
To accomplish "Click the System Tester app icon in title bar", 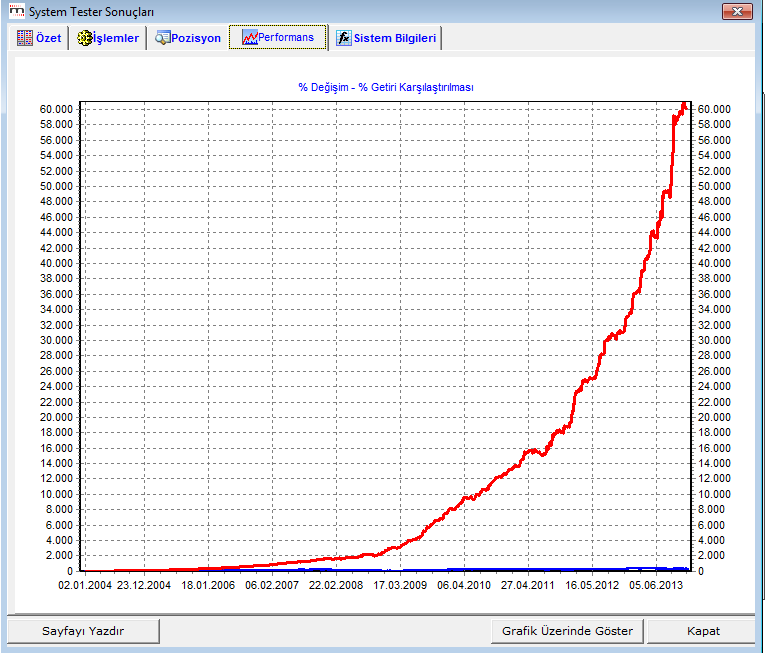I will click(x=17, y=11).
